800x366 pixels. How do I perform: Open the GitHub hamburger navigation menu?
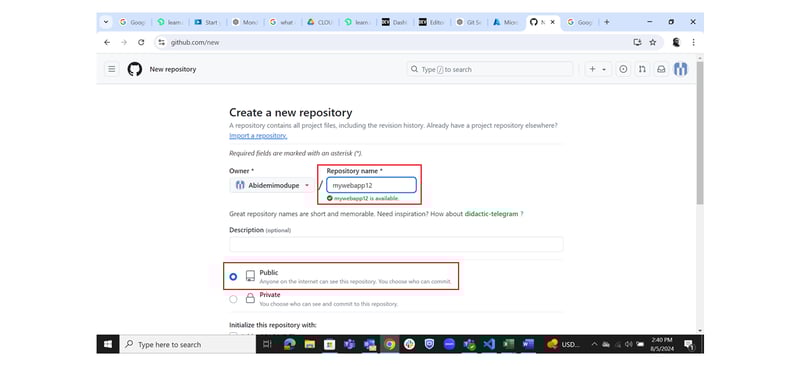[112, 69]
